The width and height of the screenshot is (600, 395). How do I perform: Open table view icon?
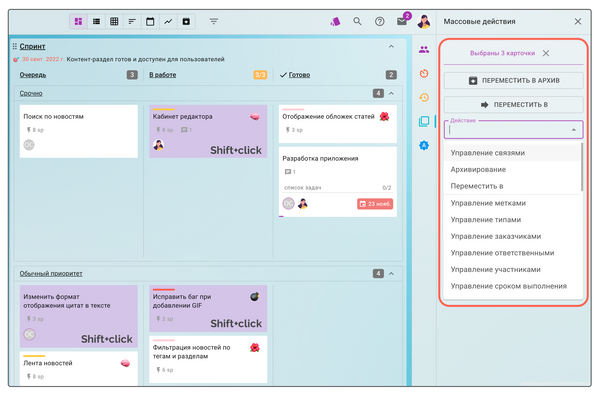point(114,21)
